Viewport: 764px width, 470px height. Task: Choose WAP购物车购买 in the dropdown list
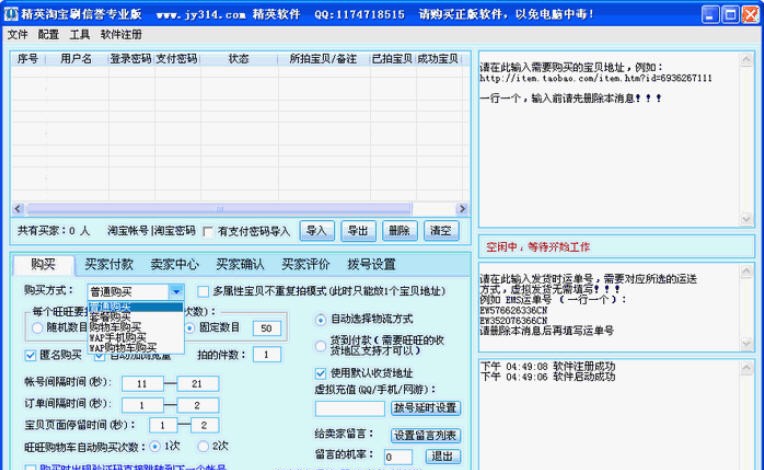136,347
